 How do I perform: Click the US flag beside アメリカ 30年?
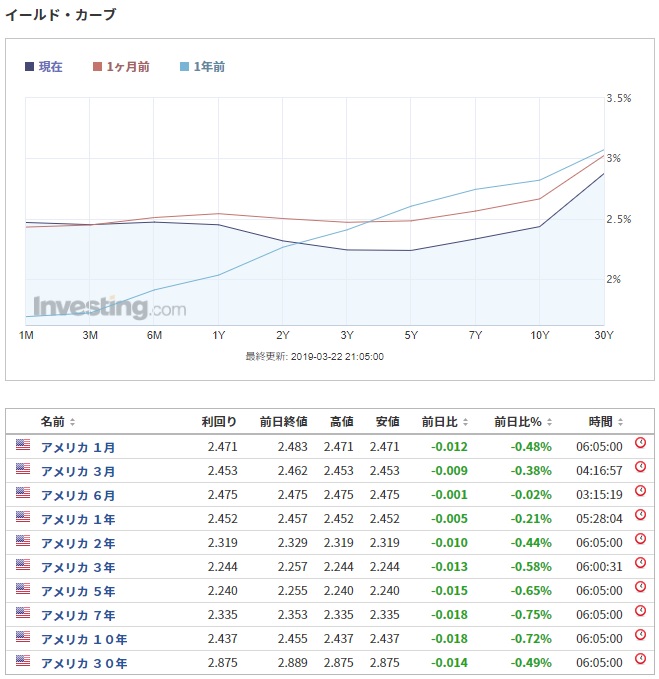pos(23,661)
